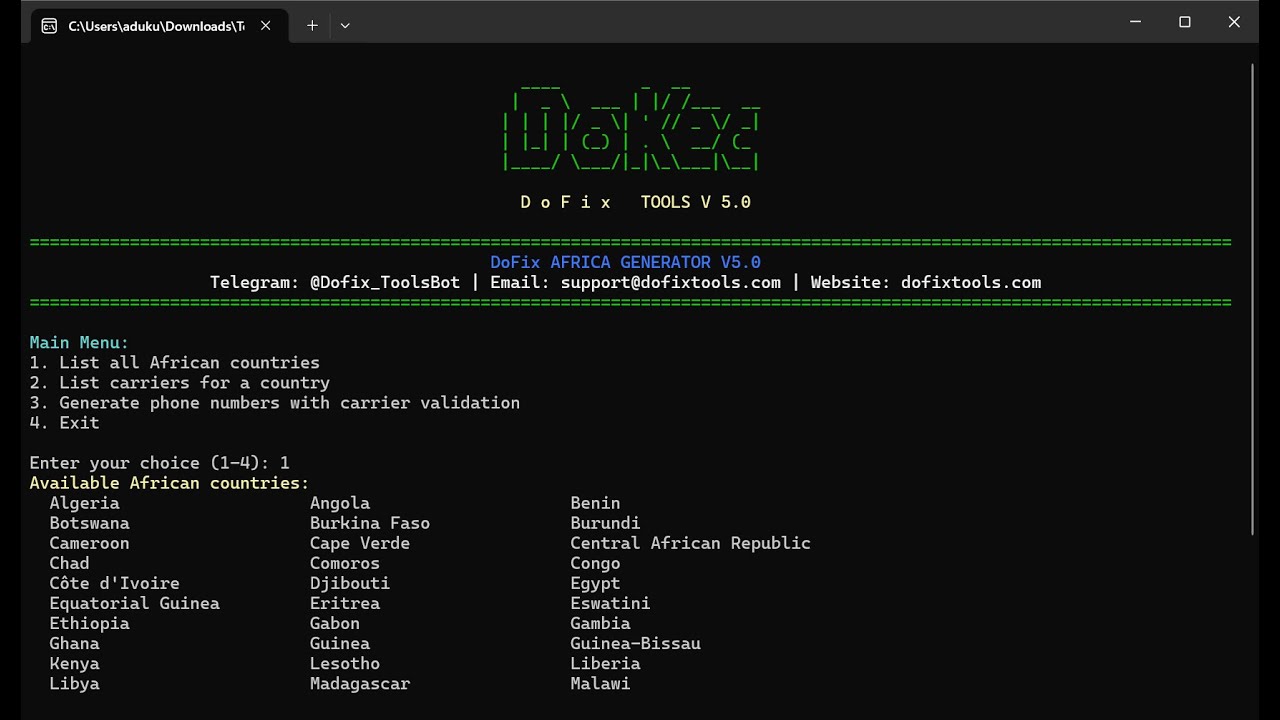Click the Available African countries heading
The height and width of the screenshot is (720, 1280).
point(169,482)
